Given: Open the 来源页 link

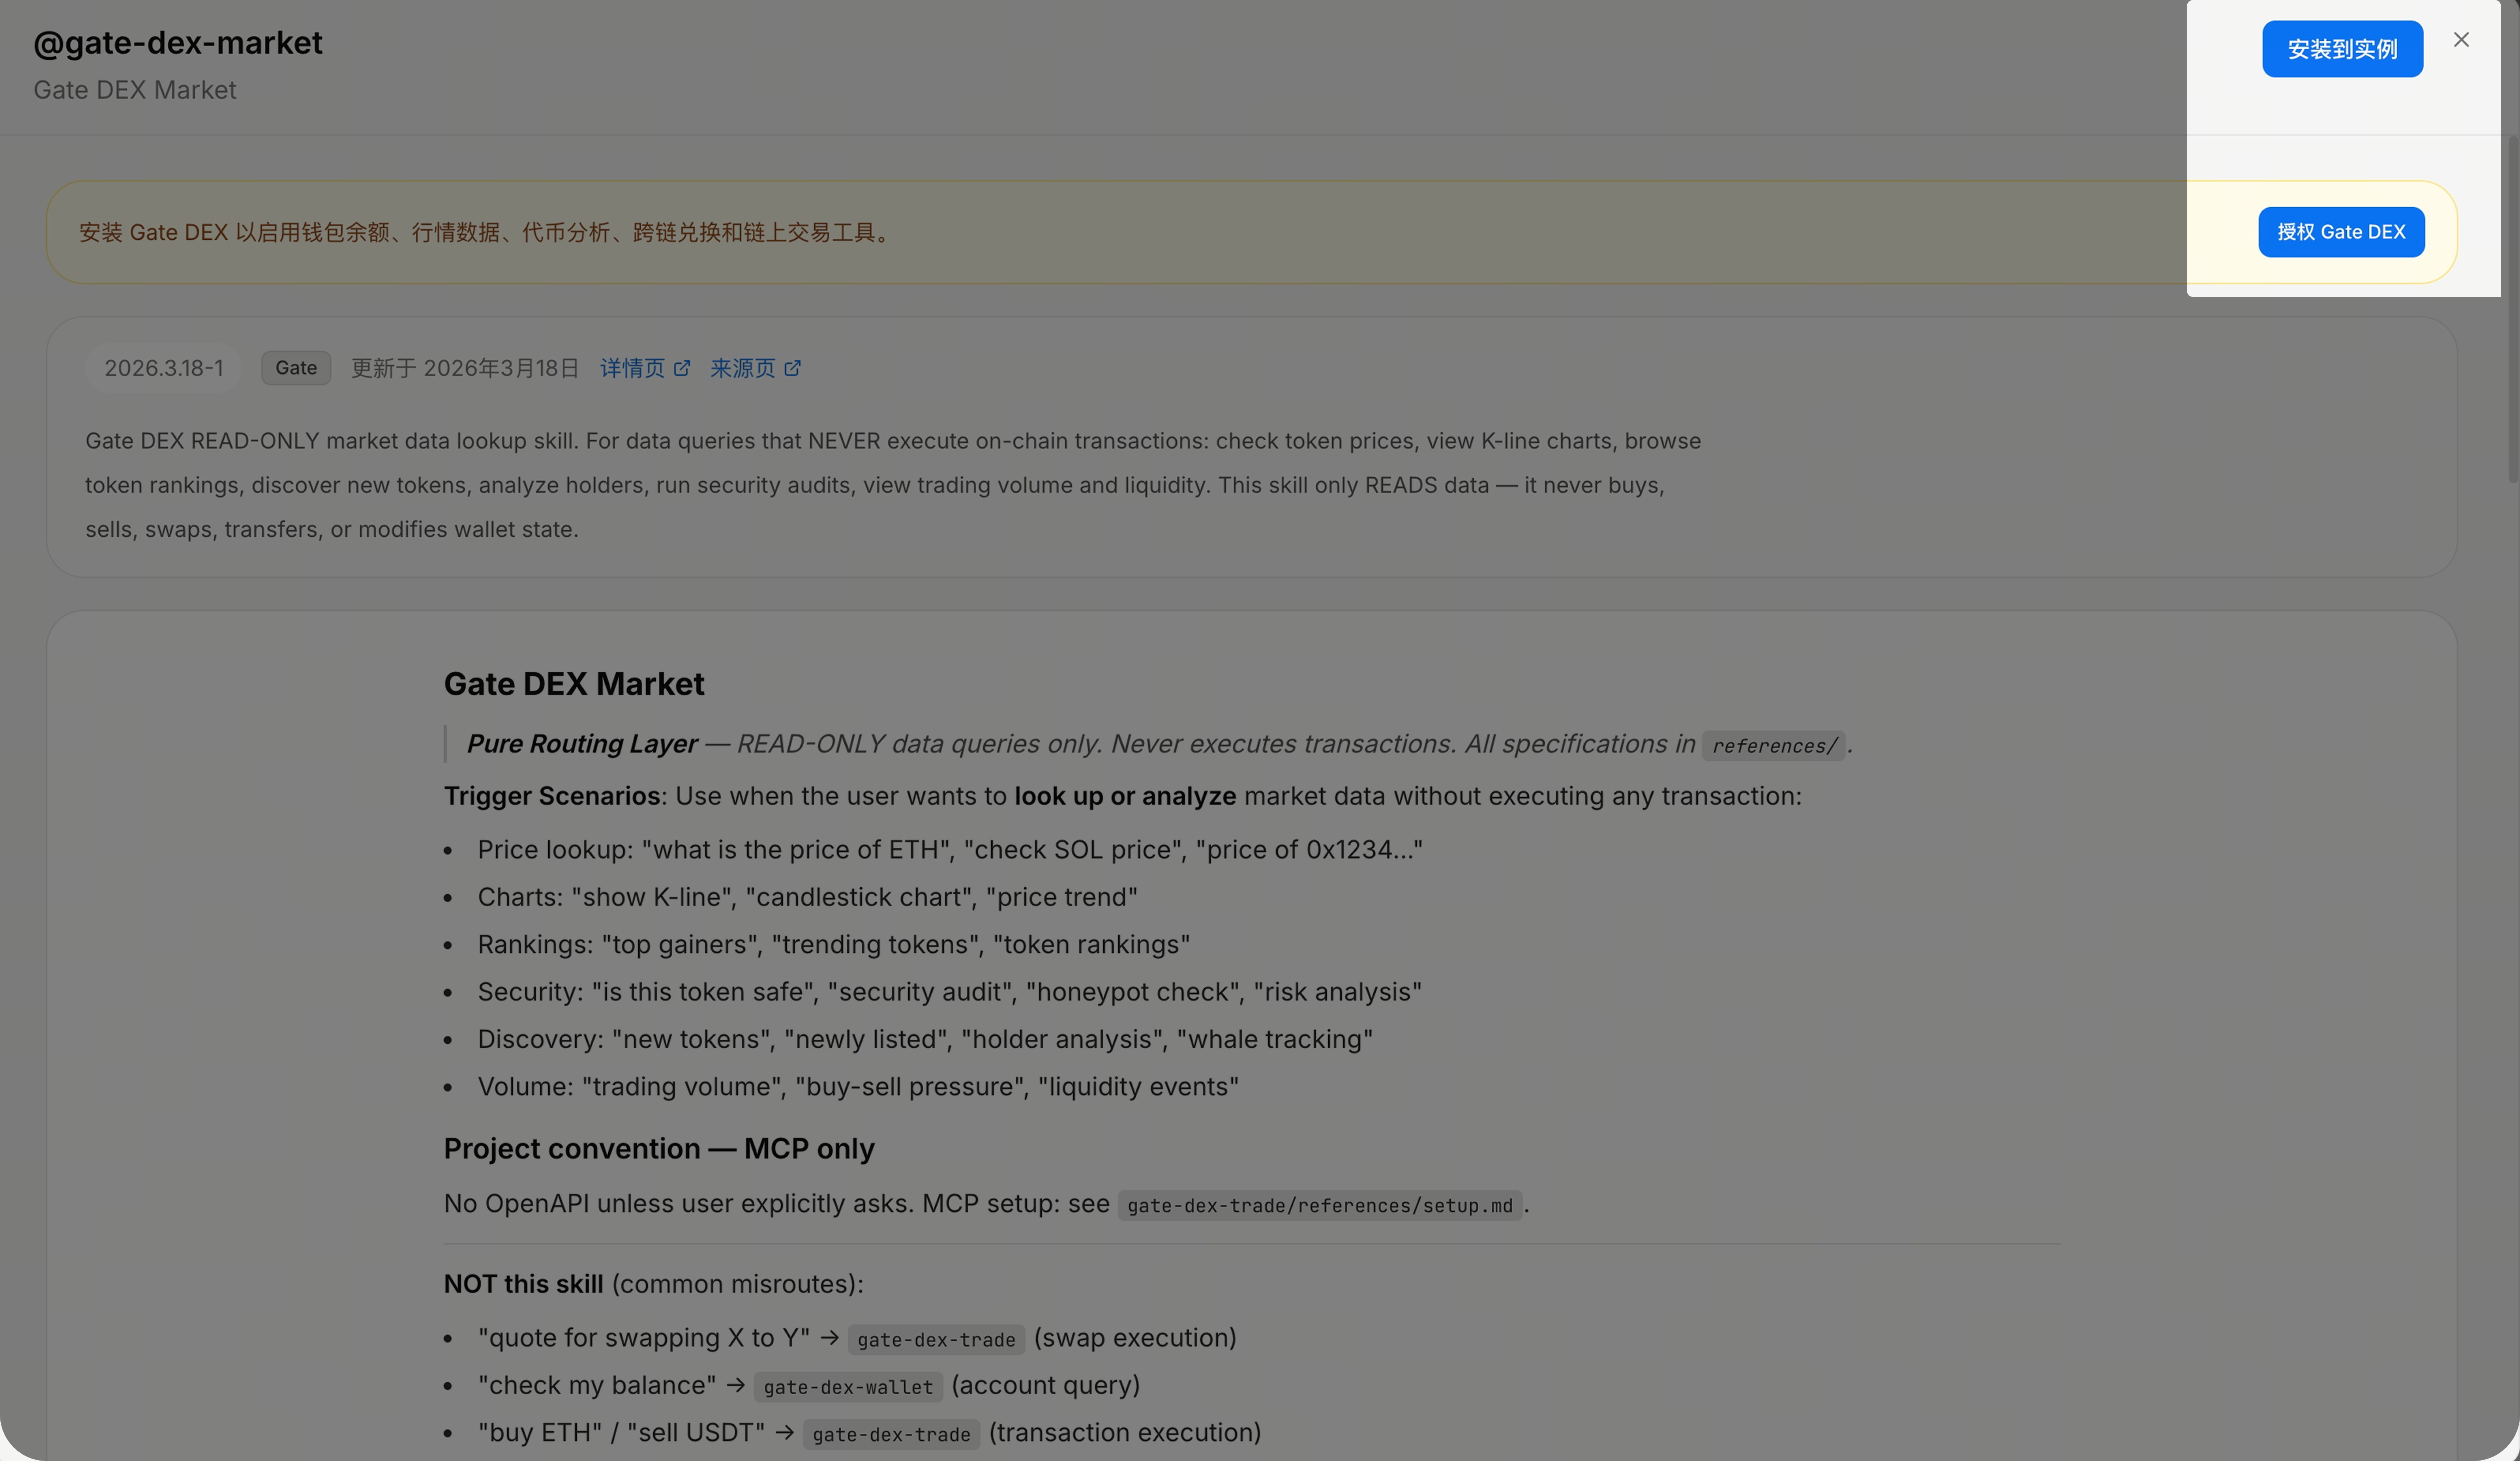Looking at the screenshot, I should [742, 368].
